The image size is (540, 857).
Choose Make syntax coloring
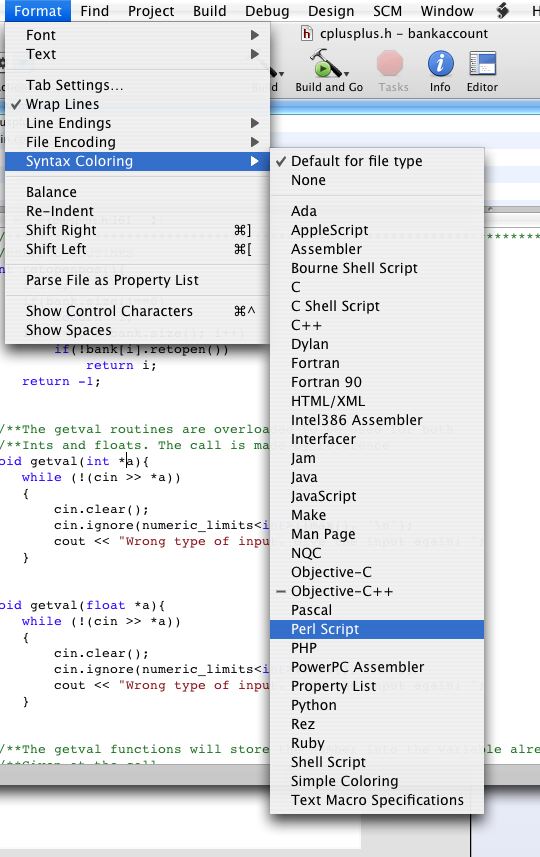pos(377,515)
